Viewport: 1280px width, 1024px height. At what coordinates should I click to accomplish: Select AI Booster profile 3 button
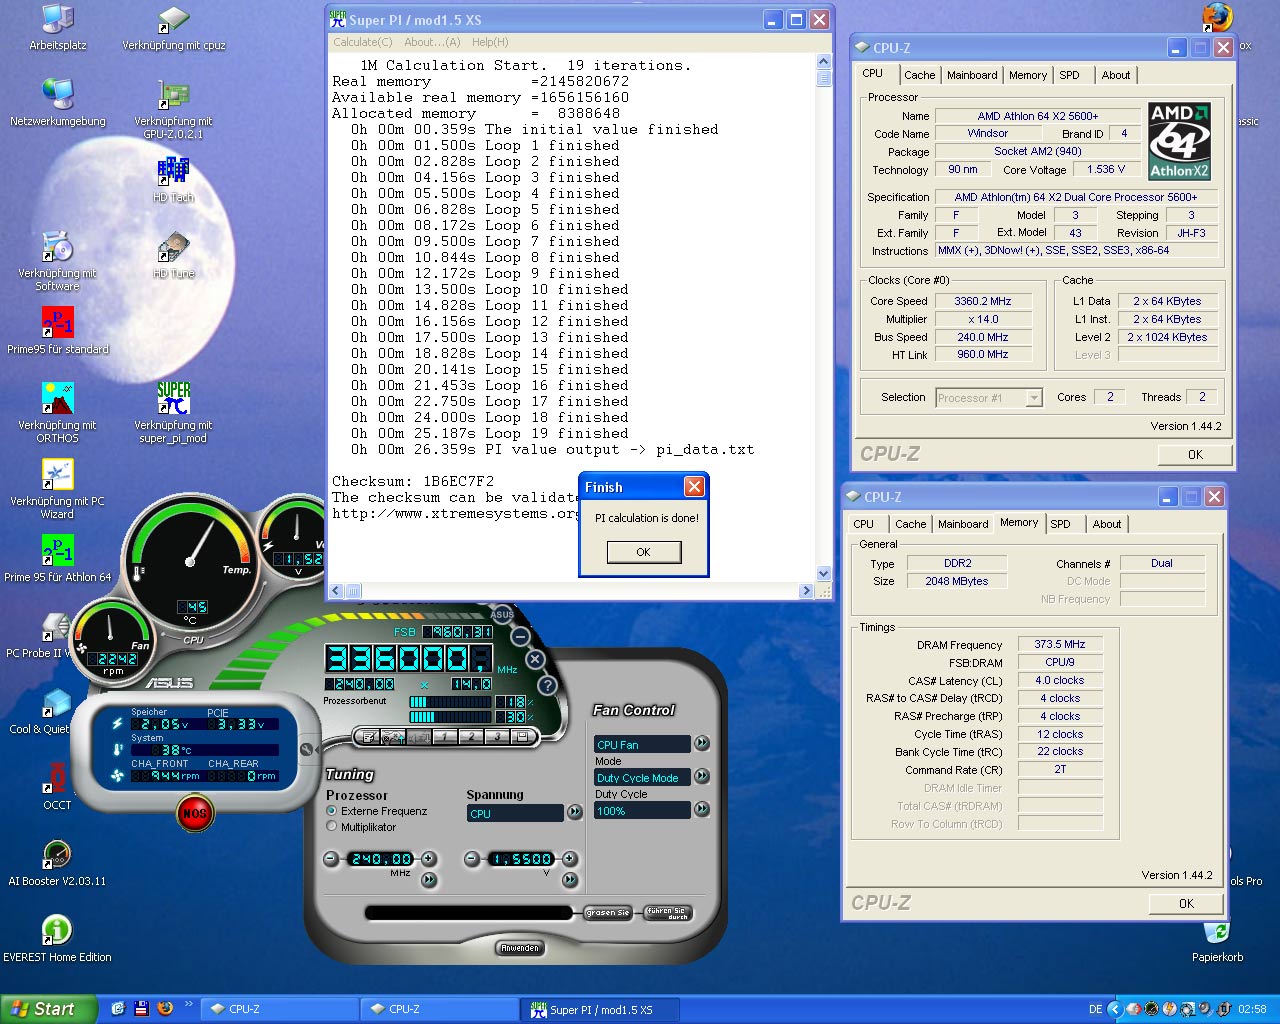click(x=496, y=737)
